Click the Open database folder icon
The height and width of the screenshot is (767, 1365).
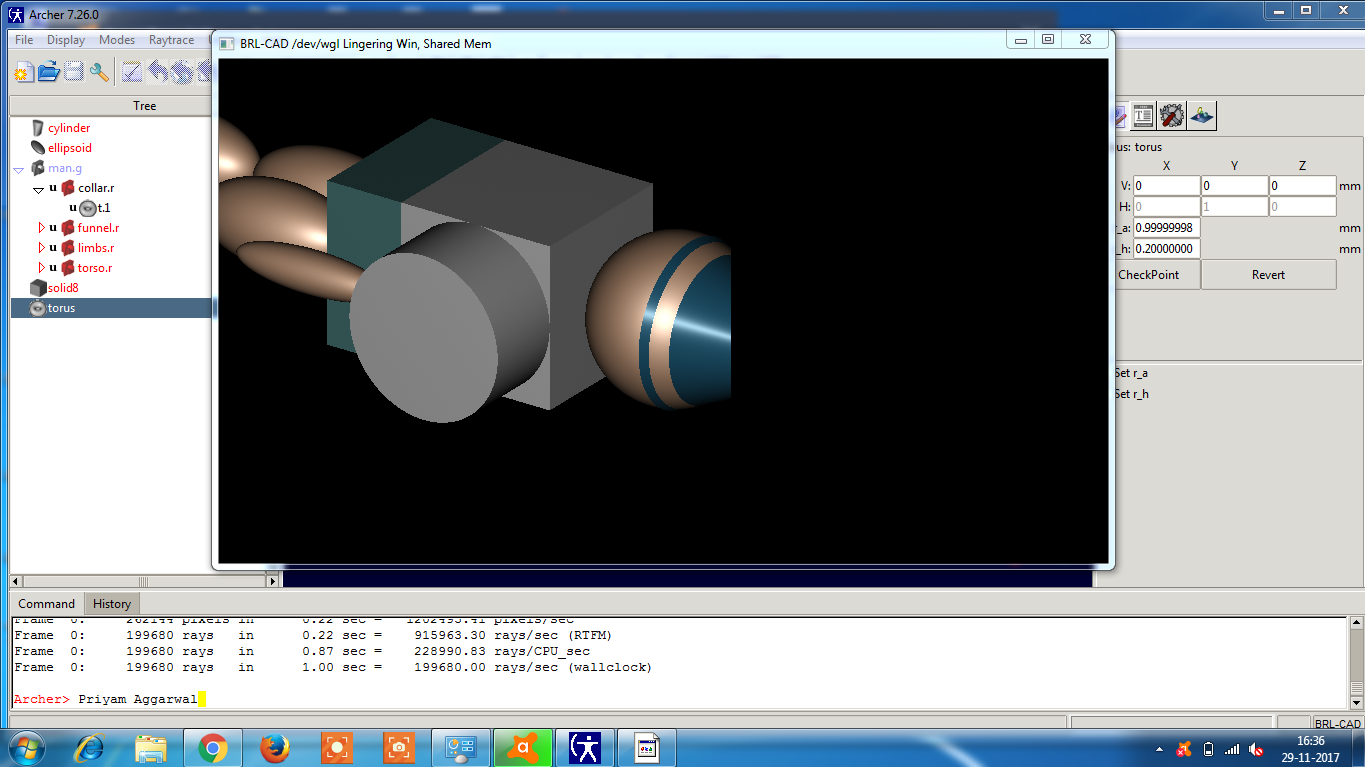coord(48,72)
